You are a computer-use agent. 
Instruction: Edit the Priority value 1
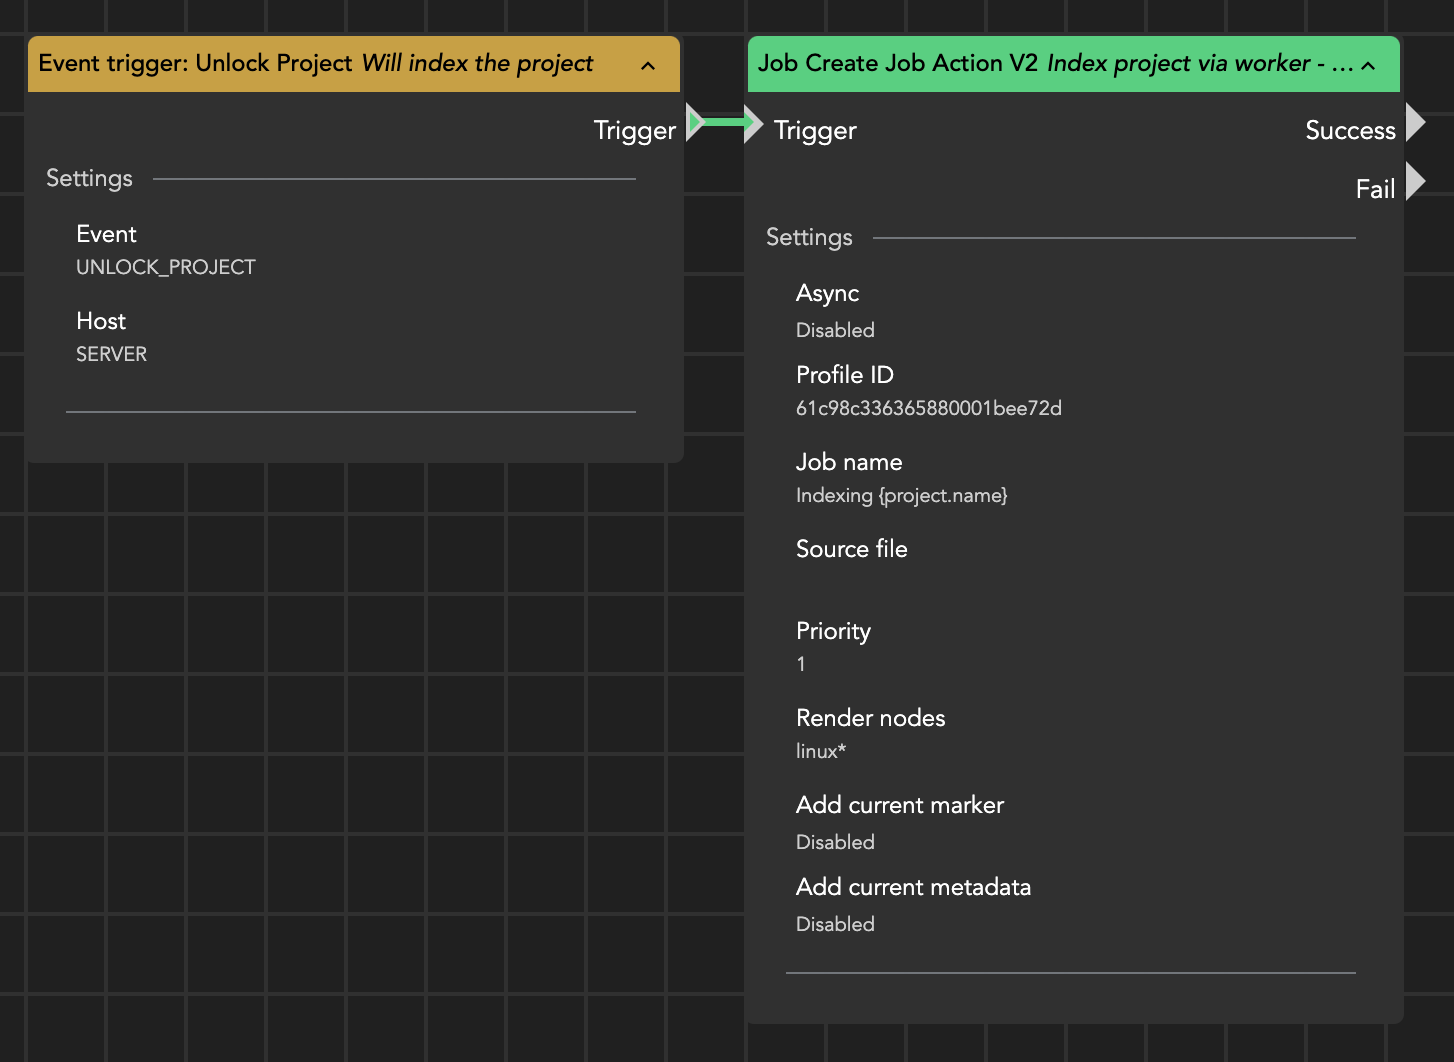tap(801, 664)
